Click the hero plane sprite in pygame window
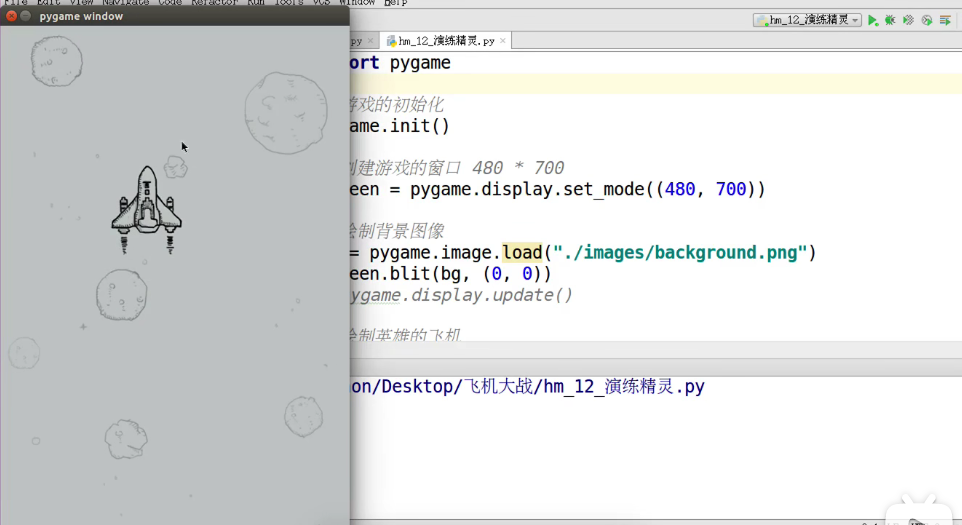 pyautogui.click(x=146, y=209)
